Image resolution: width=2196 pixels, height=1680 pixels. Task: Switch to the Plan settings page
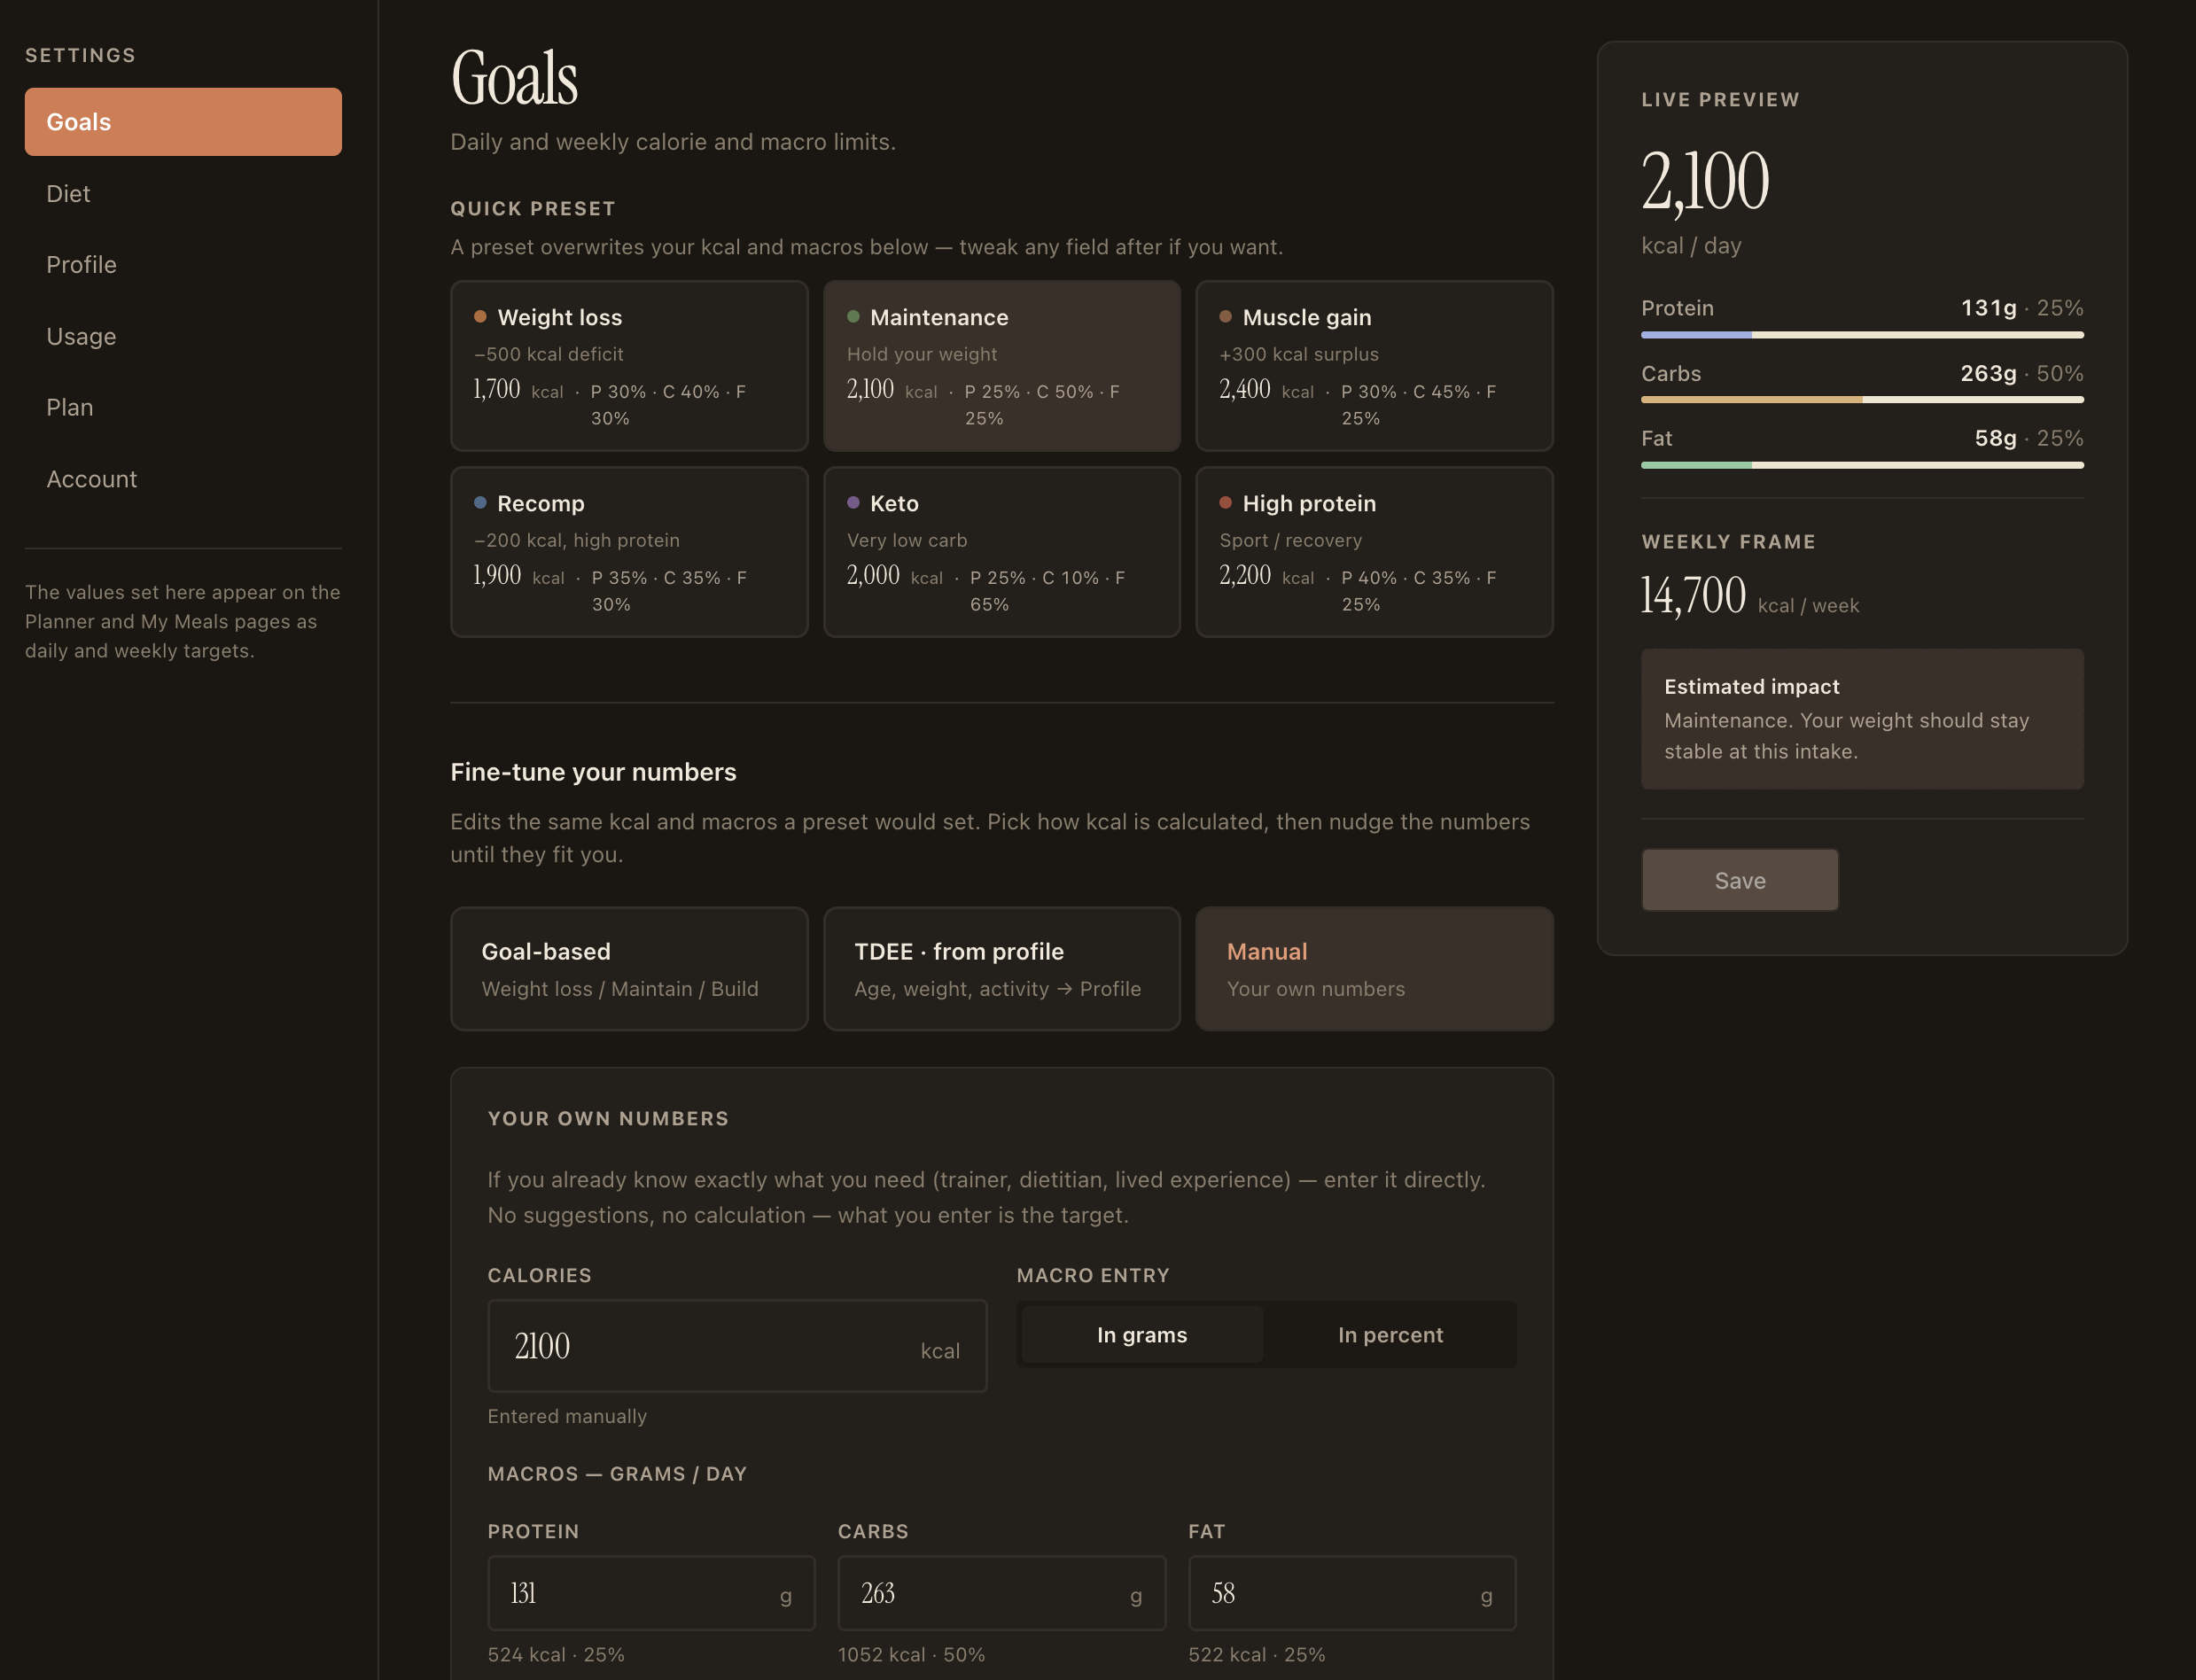183,407
